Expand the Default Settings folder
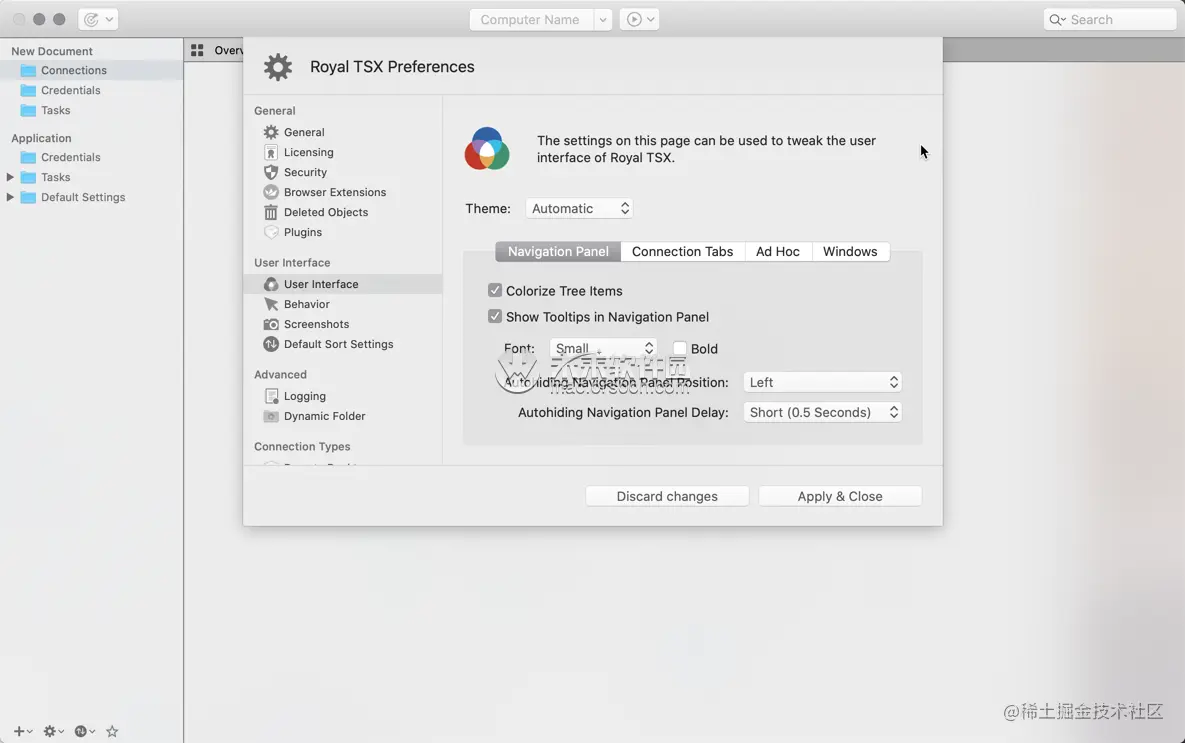The height and width of the screenshot is (743, 1185). point(10,197)
